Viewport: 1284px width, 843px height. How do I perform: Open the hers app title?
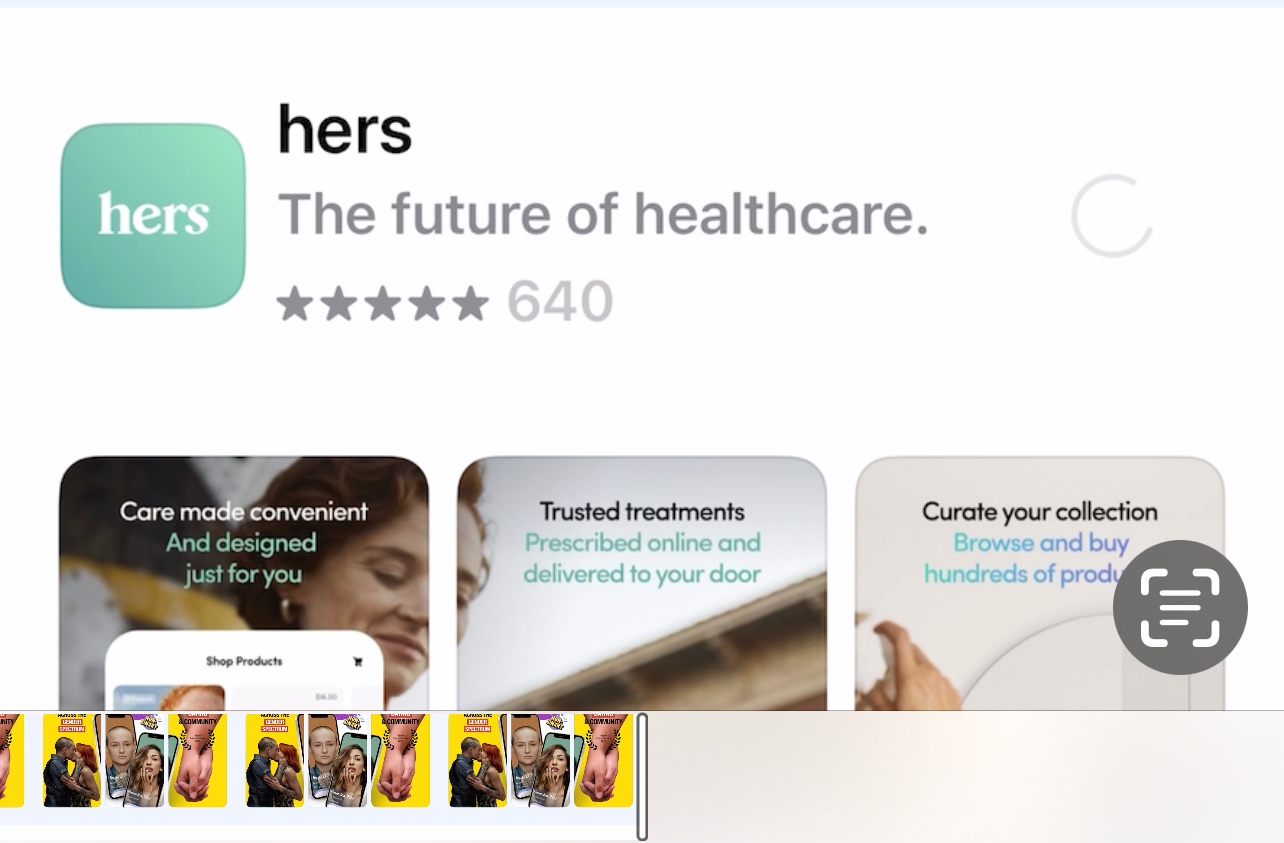coord(344,128)
